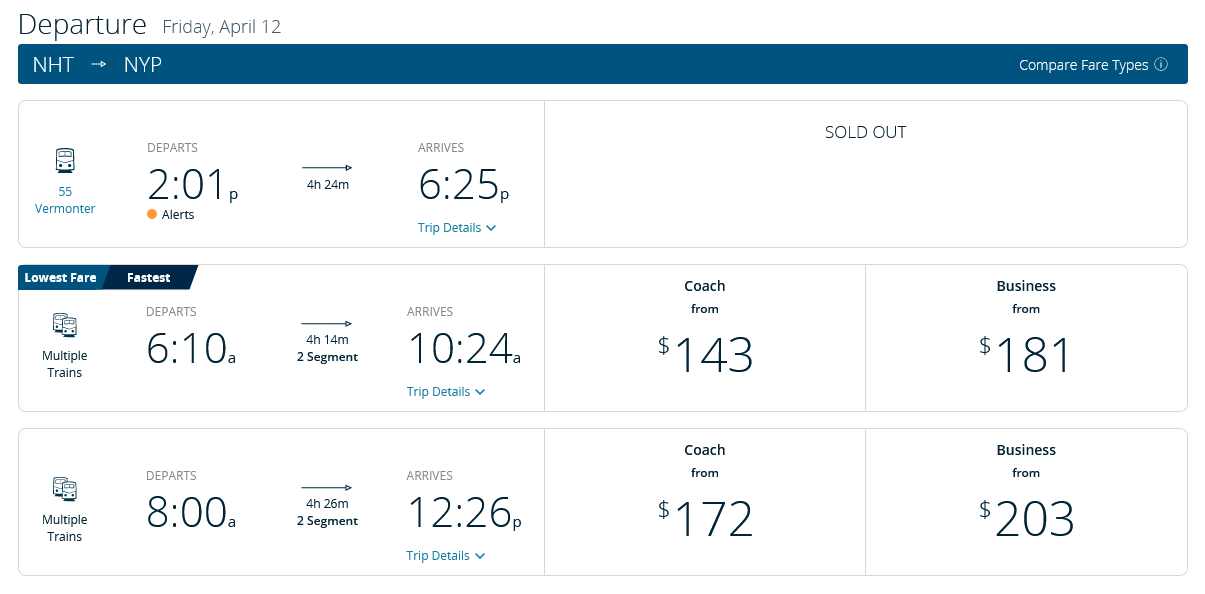
Task: Click the 2 Segment label under 4h 26m
Action: [x=327, y=521]
